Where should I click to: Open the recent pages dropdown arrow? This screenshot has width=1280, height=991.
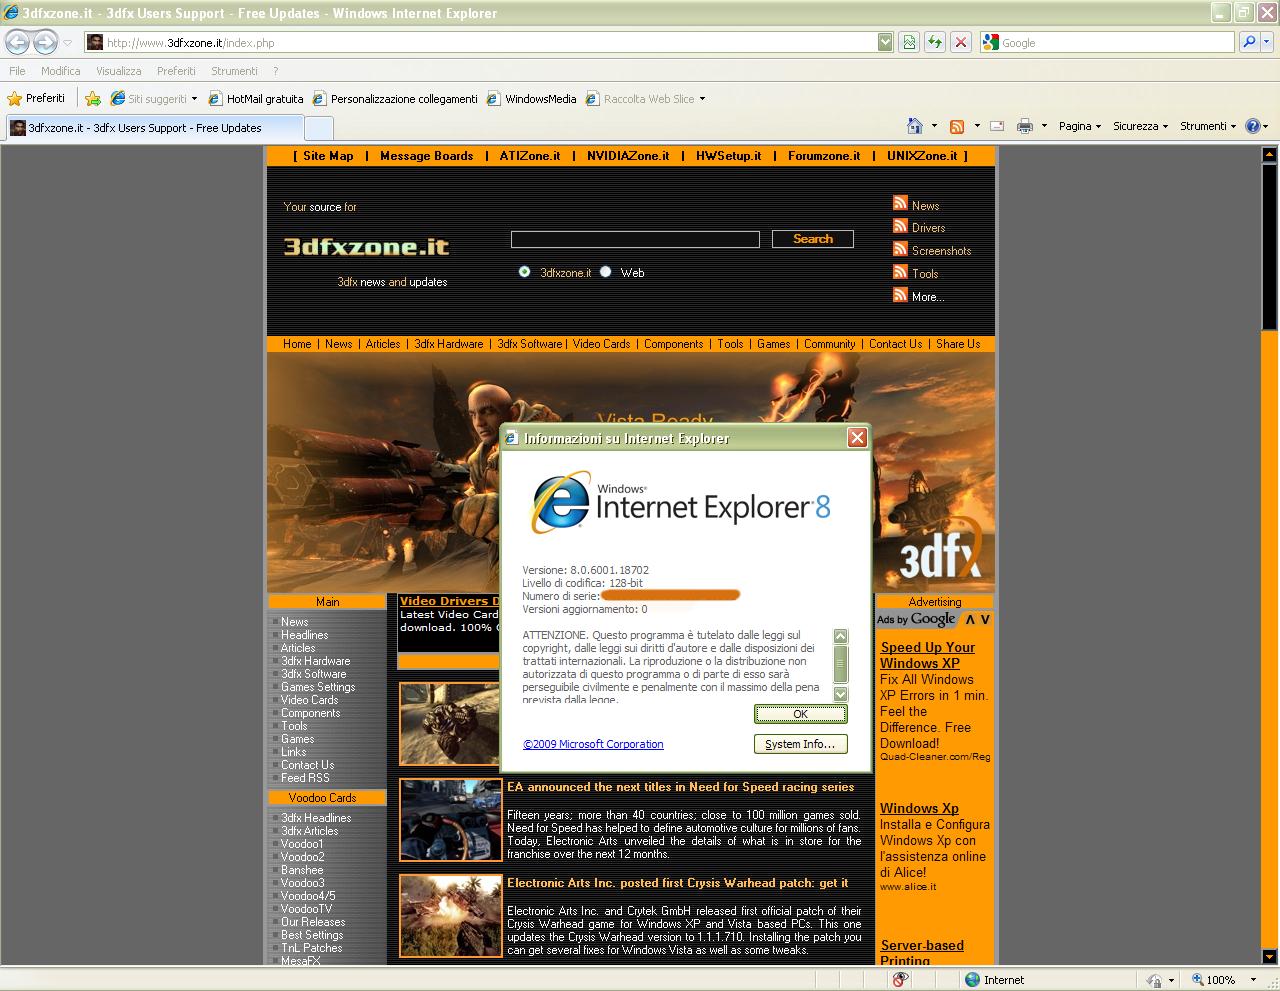67,43
